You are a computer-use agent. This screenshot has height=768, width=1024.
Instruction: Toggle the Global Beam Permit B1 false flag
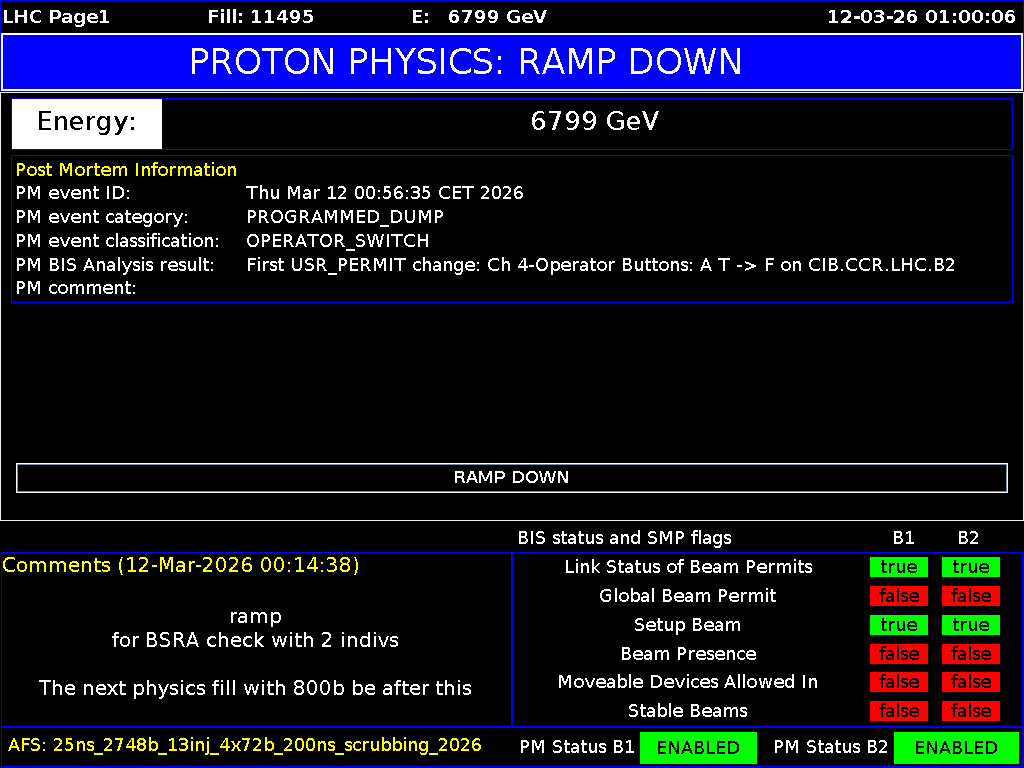point(898,595)
